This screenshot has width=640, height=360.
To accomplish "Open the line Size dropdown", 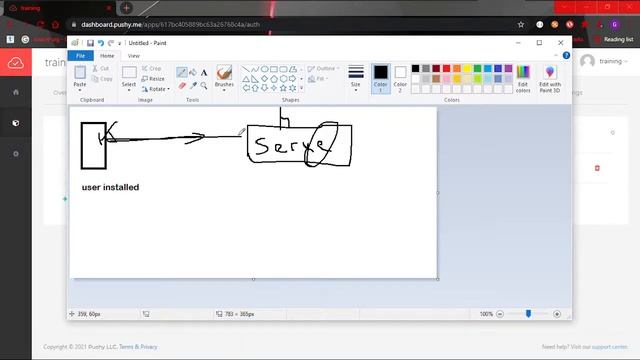I will [x=356, y=78].
